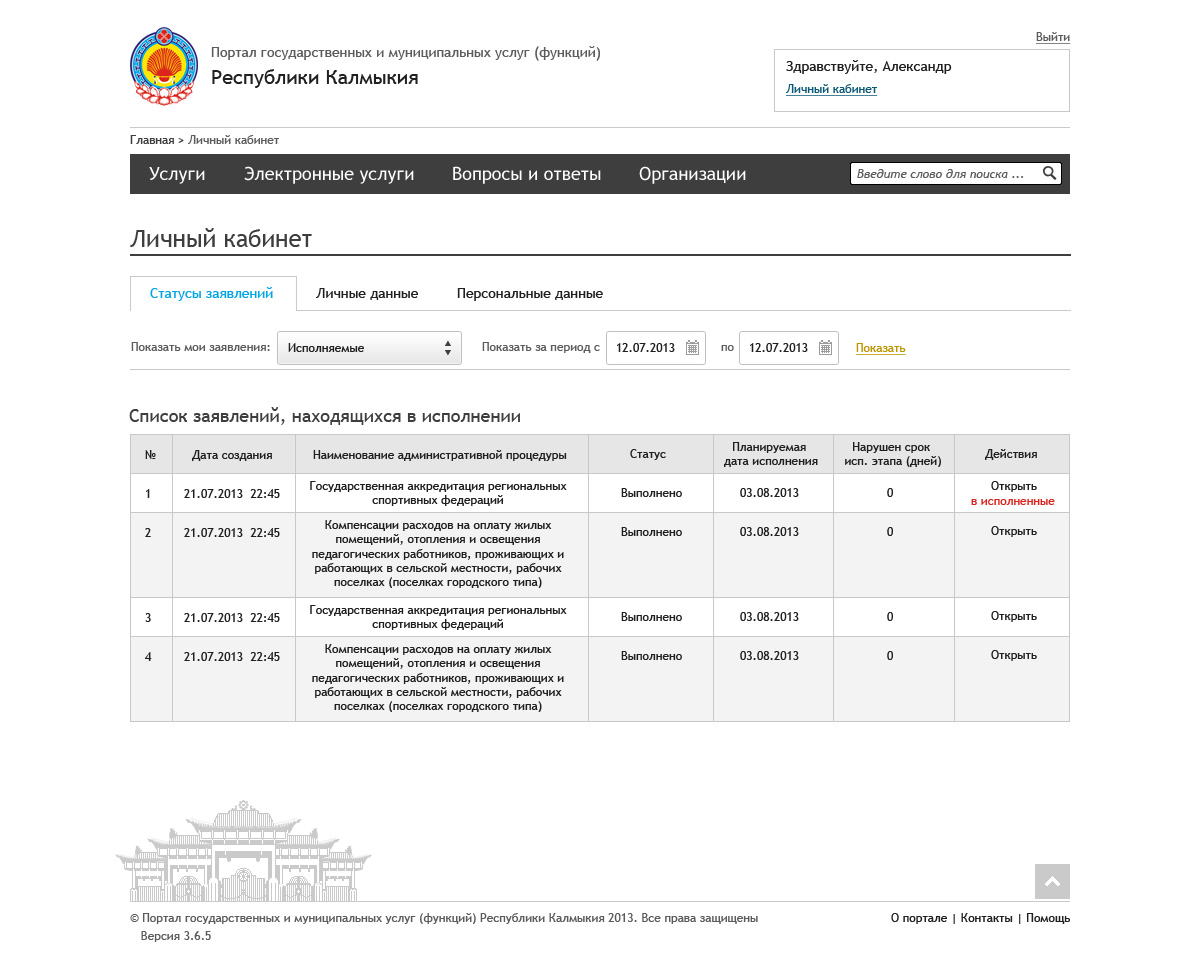Open the 'Контакты' footer link
This screenshot has height=960, width=1200.
pos(986,918)
